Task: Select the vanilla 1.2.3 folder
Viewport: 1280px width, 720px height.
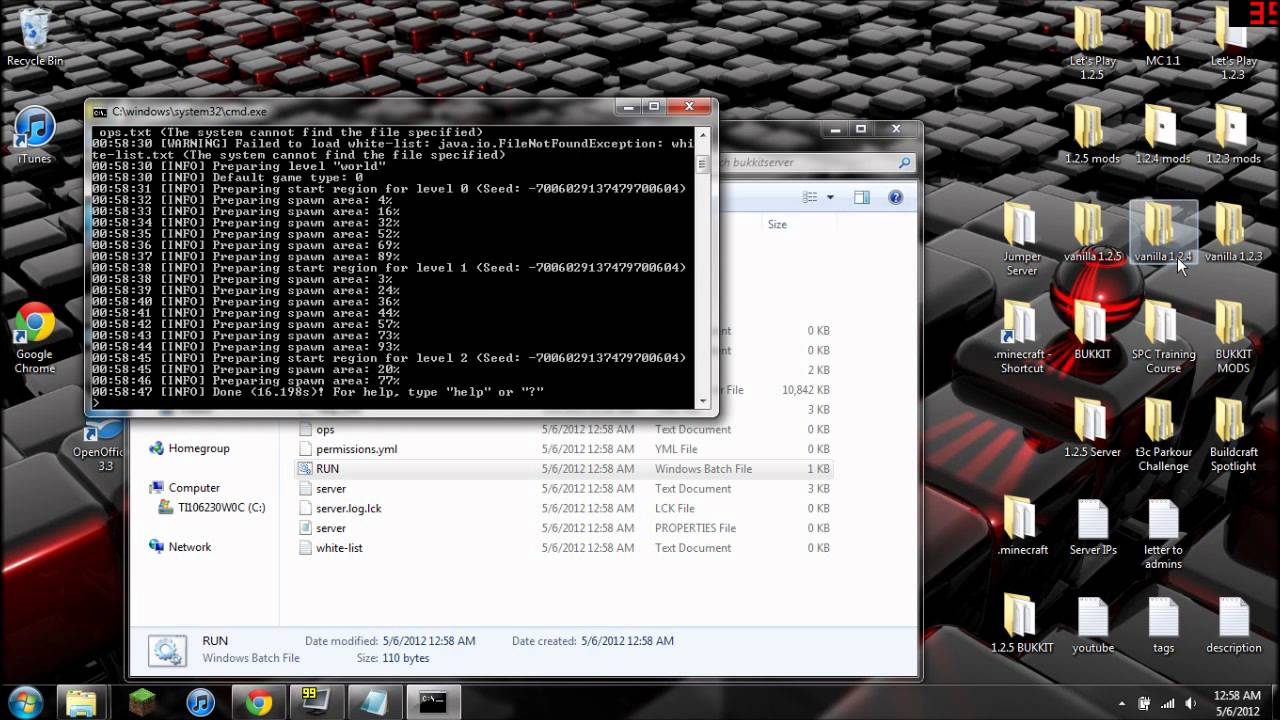Action: pos(1233,233)
